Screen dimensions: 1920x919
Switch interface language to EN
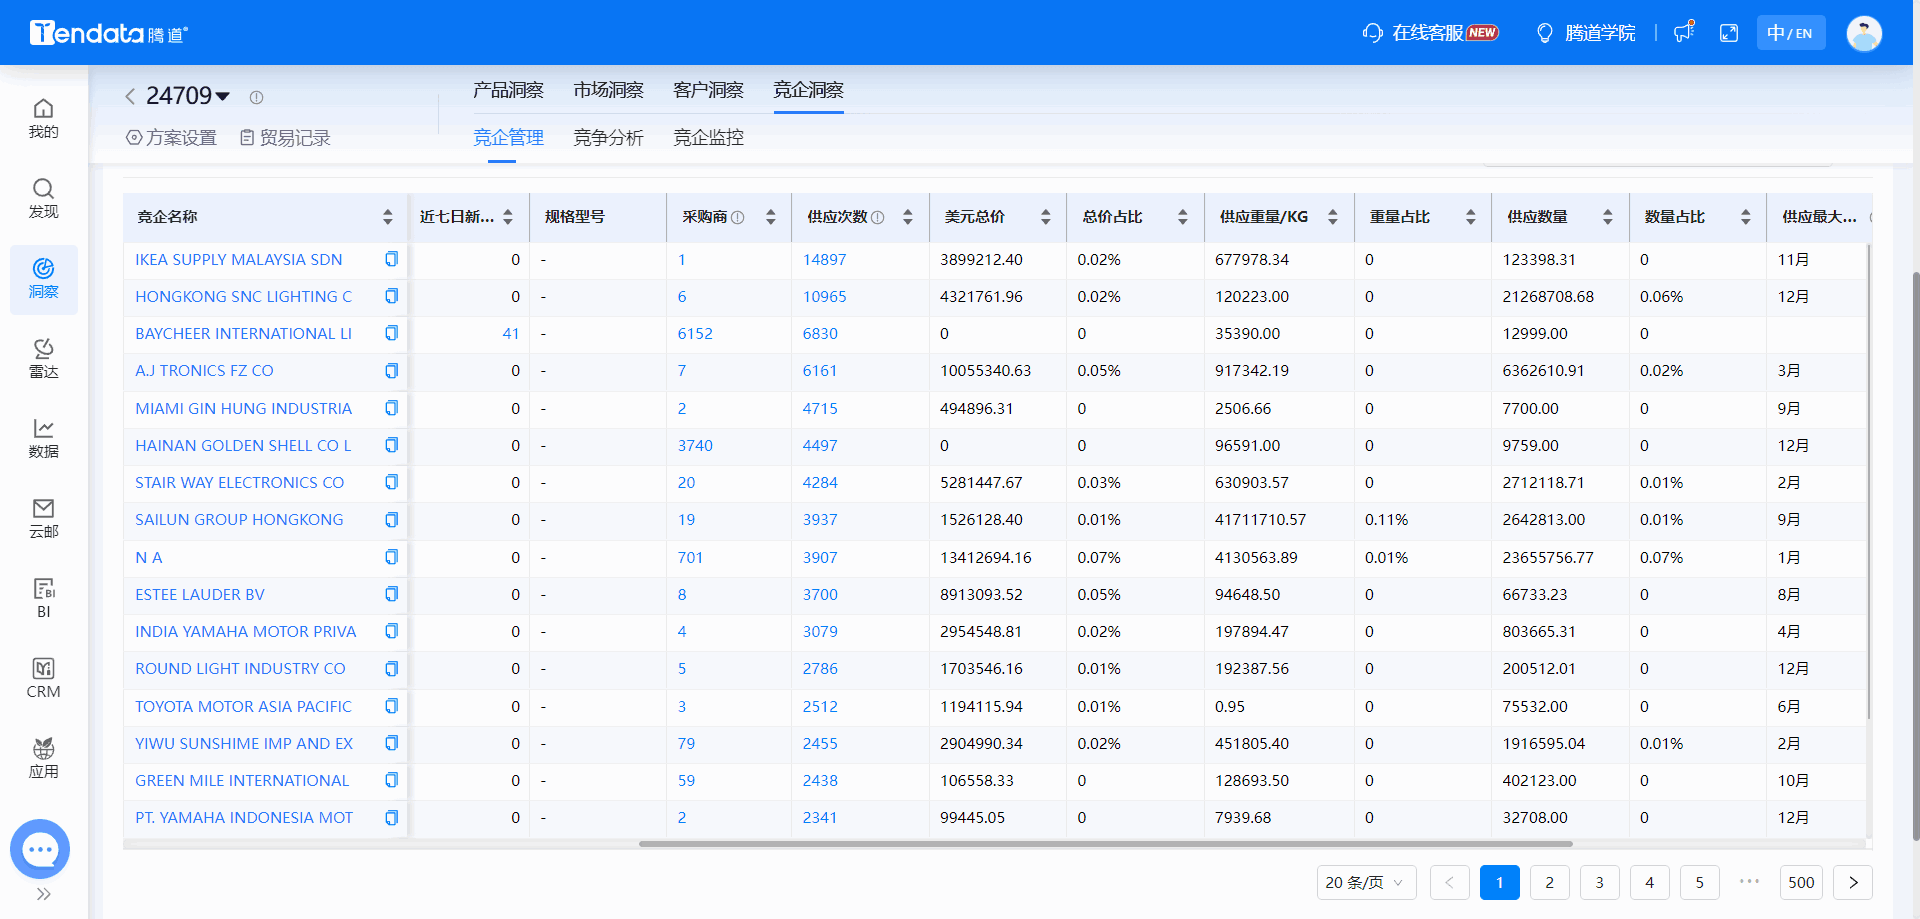(1803, 32)
